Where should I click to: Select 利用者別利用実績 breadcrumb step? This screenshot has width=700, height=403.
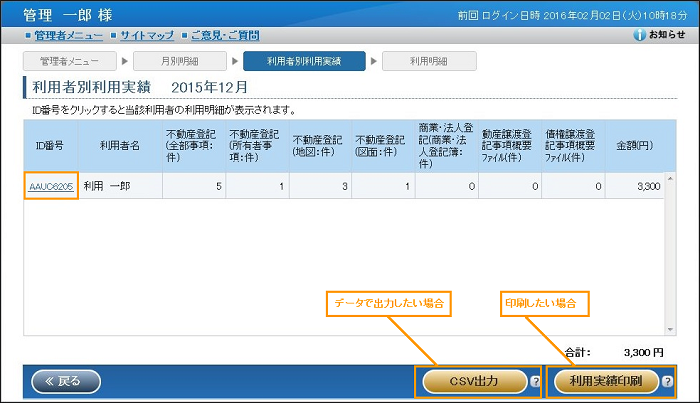click(x=304, y=61)
